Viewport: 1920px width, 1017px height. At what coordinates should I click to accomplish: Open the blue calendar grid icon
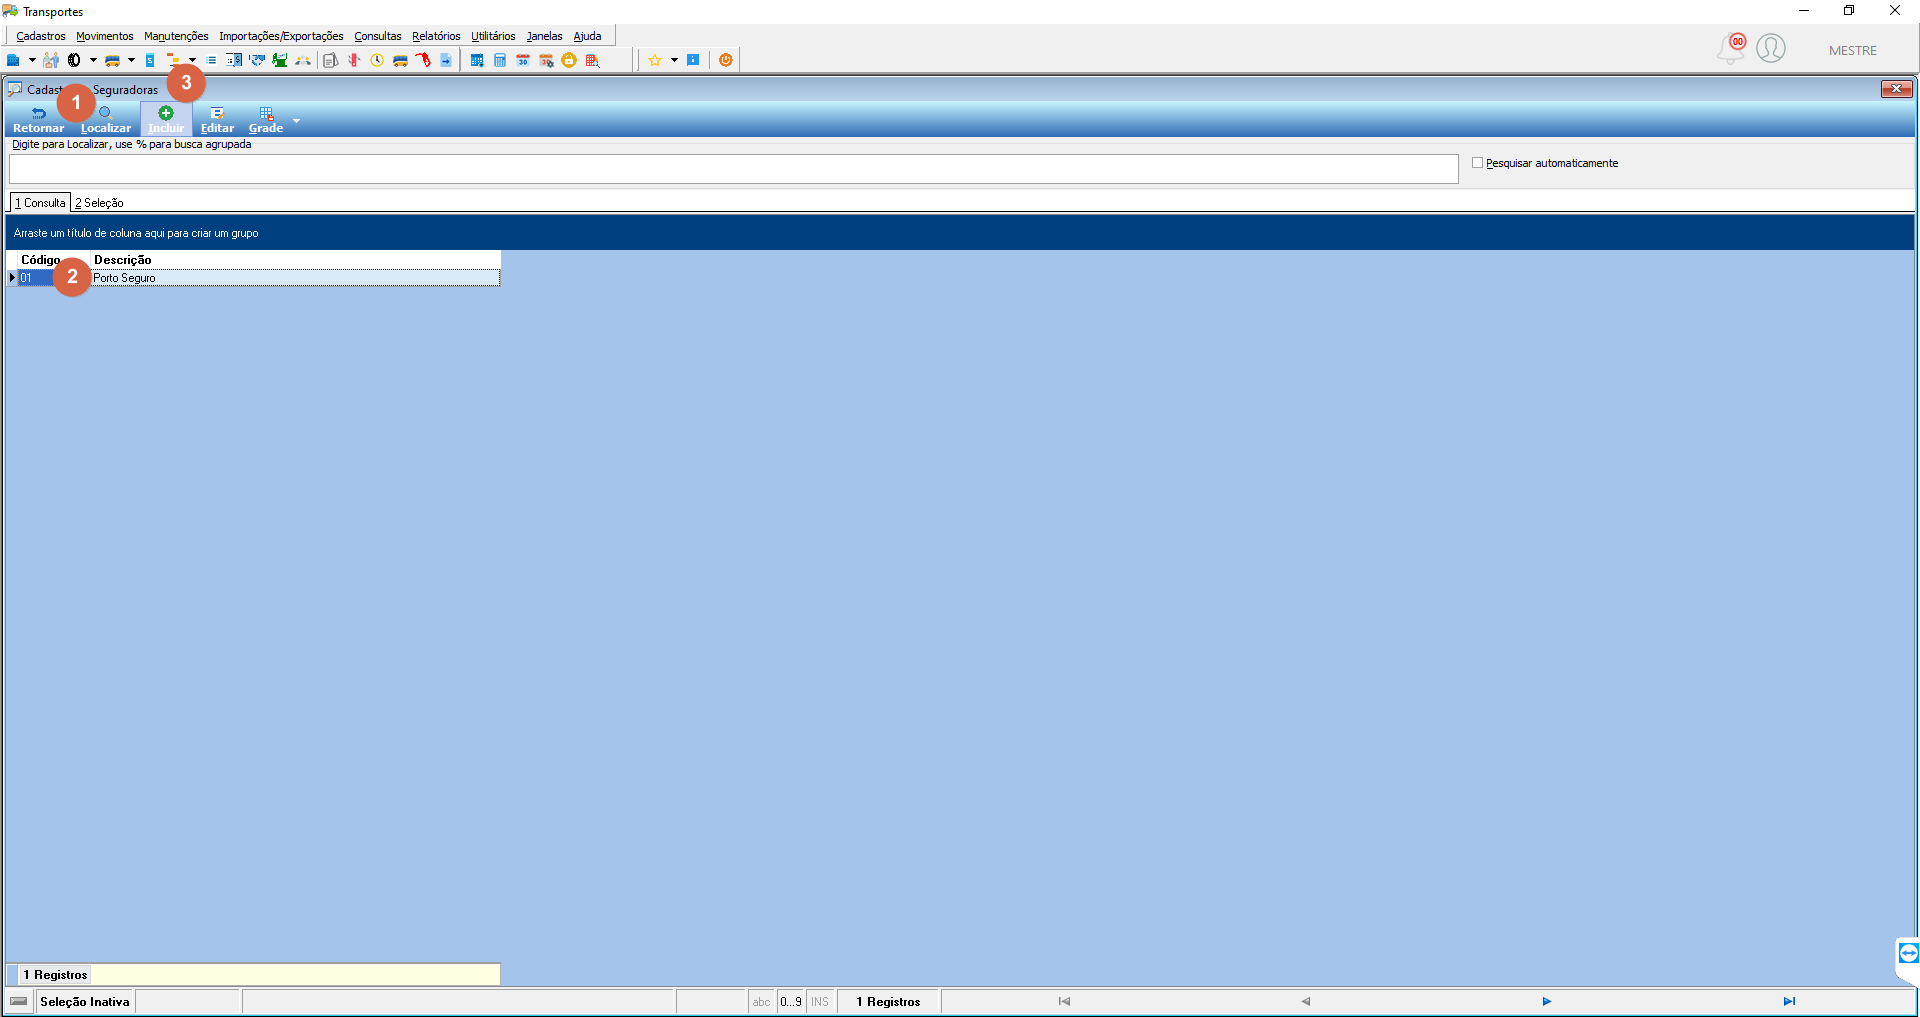coord(477,60)
